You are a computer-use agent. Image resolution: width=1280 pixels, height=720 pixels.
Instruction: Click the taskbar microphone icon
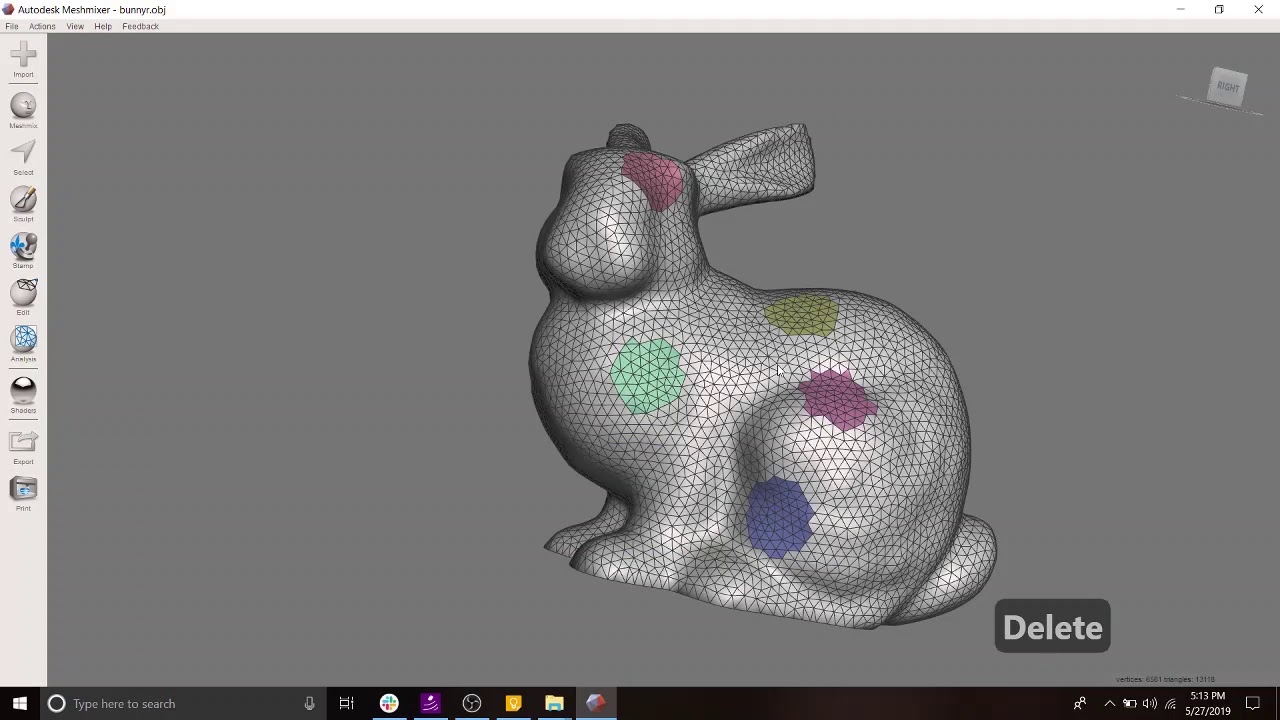coord(309,704)
